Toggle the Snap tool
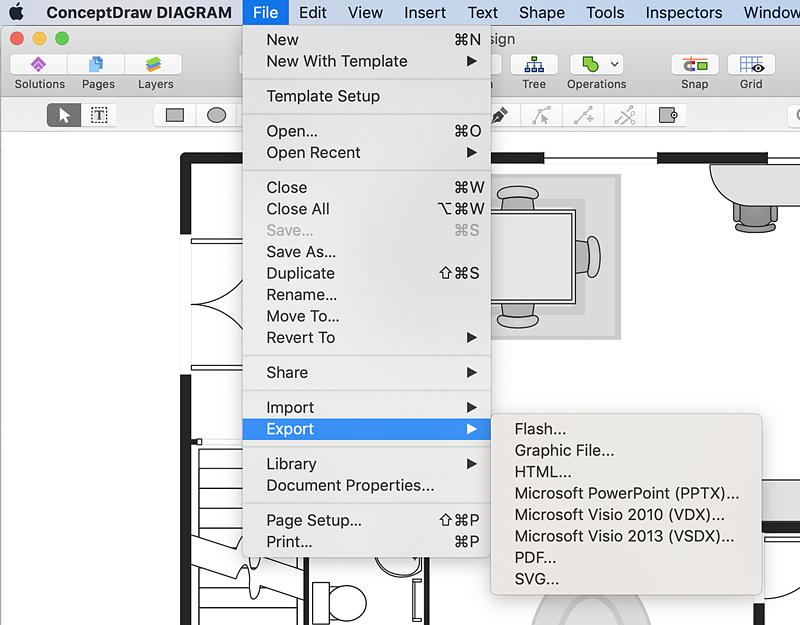The image size is (800, 625). click(695, 65)
